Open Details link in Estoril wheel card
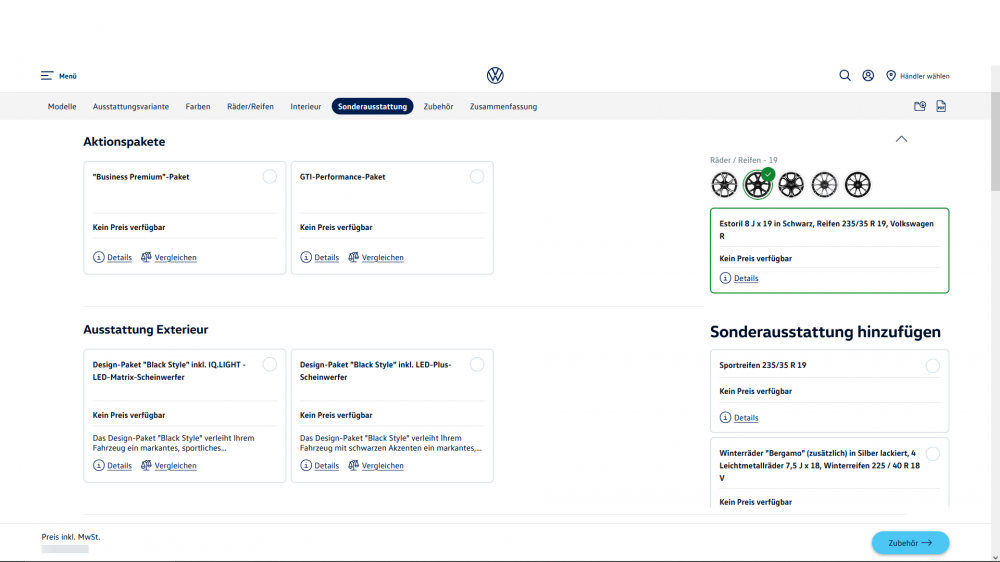The width and height of the screenshot is (1000, 562). pos(746,278)
